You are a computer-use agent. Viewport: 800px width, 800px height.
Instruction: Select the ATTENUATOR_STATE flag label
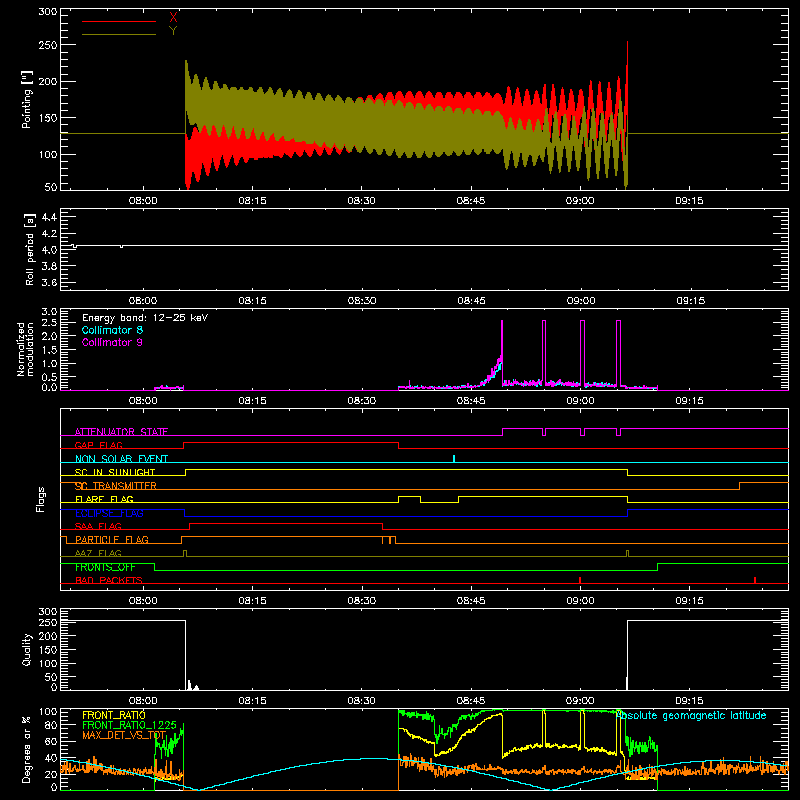[x=121, y=432]
